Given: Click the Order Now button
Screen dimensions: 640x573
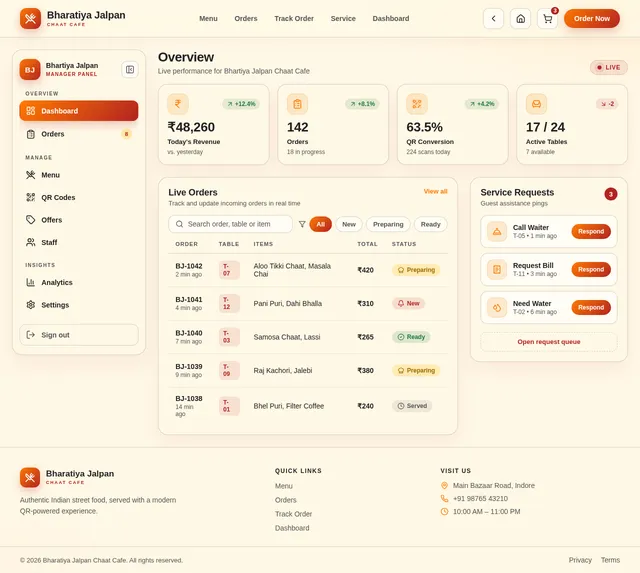Looking at the screenshot, I should pyautogui.click(x=592, y=18).
